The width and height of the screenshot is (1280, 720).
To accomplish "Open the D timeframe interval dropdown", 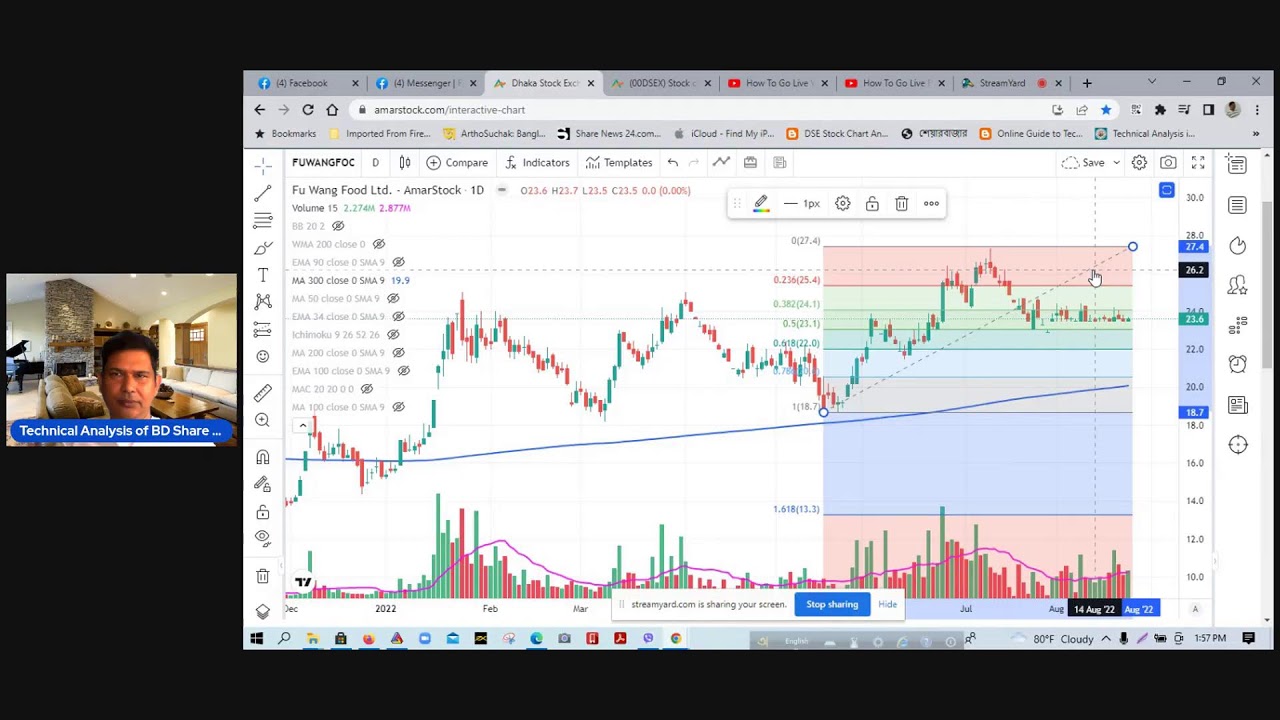I will pos(376,162).
